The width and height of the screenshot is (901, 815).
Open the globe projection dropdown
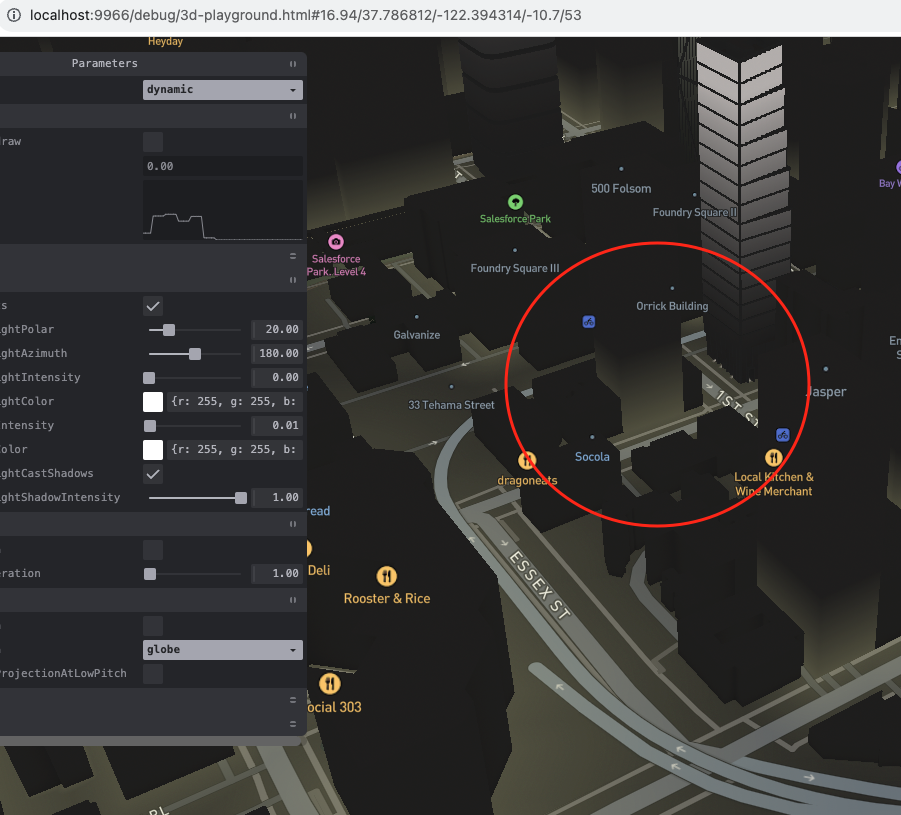222,649
